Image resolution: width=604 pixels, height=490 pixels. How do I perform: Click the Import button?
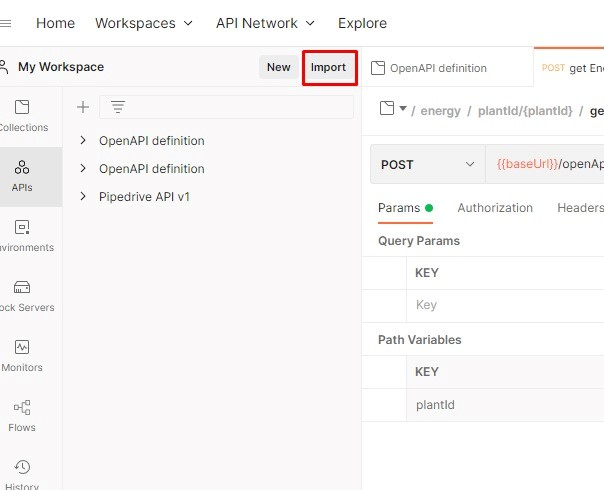pyautogui.click(x=328, y=67)
